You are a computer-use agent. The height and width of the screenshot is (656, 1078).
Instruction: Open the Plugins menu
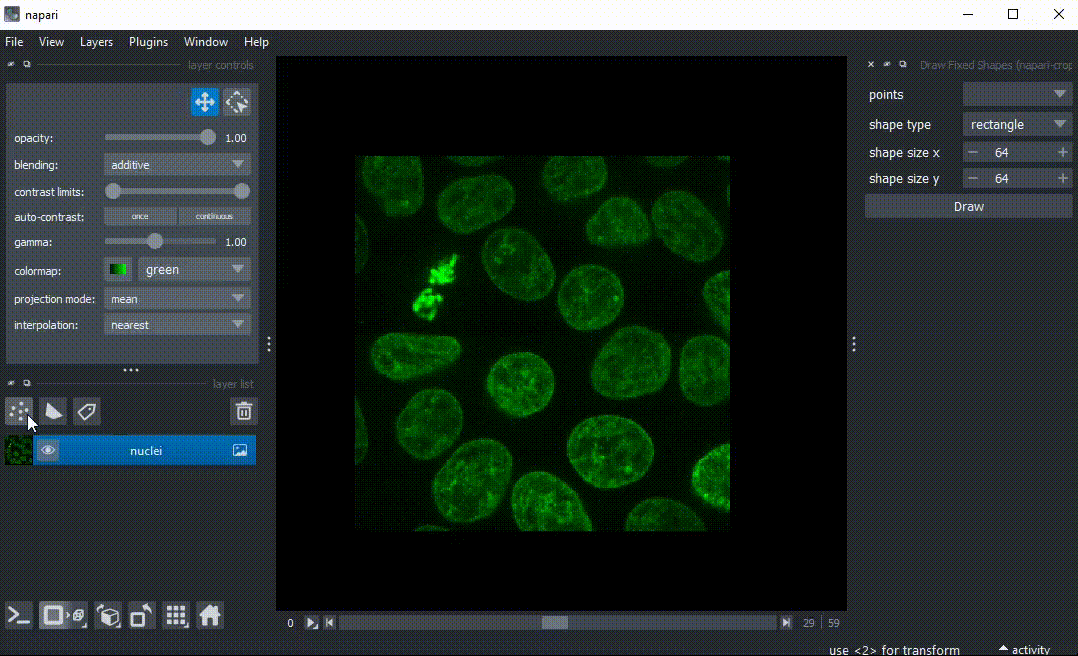(148, 42)
